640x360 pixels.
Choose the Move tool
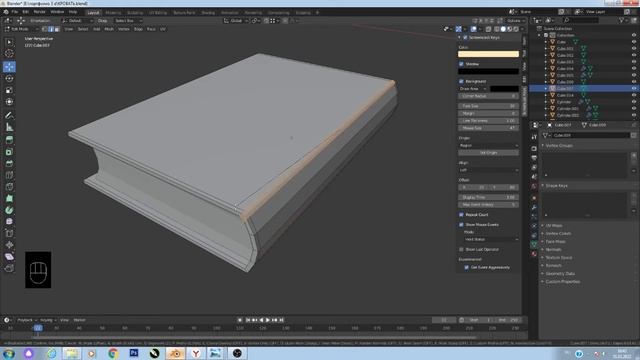(9, 67)
